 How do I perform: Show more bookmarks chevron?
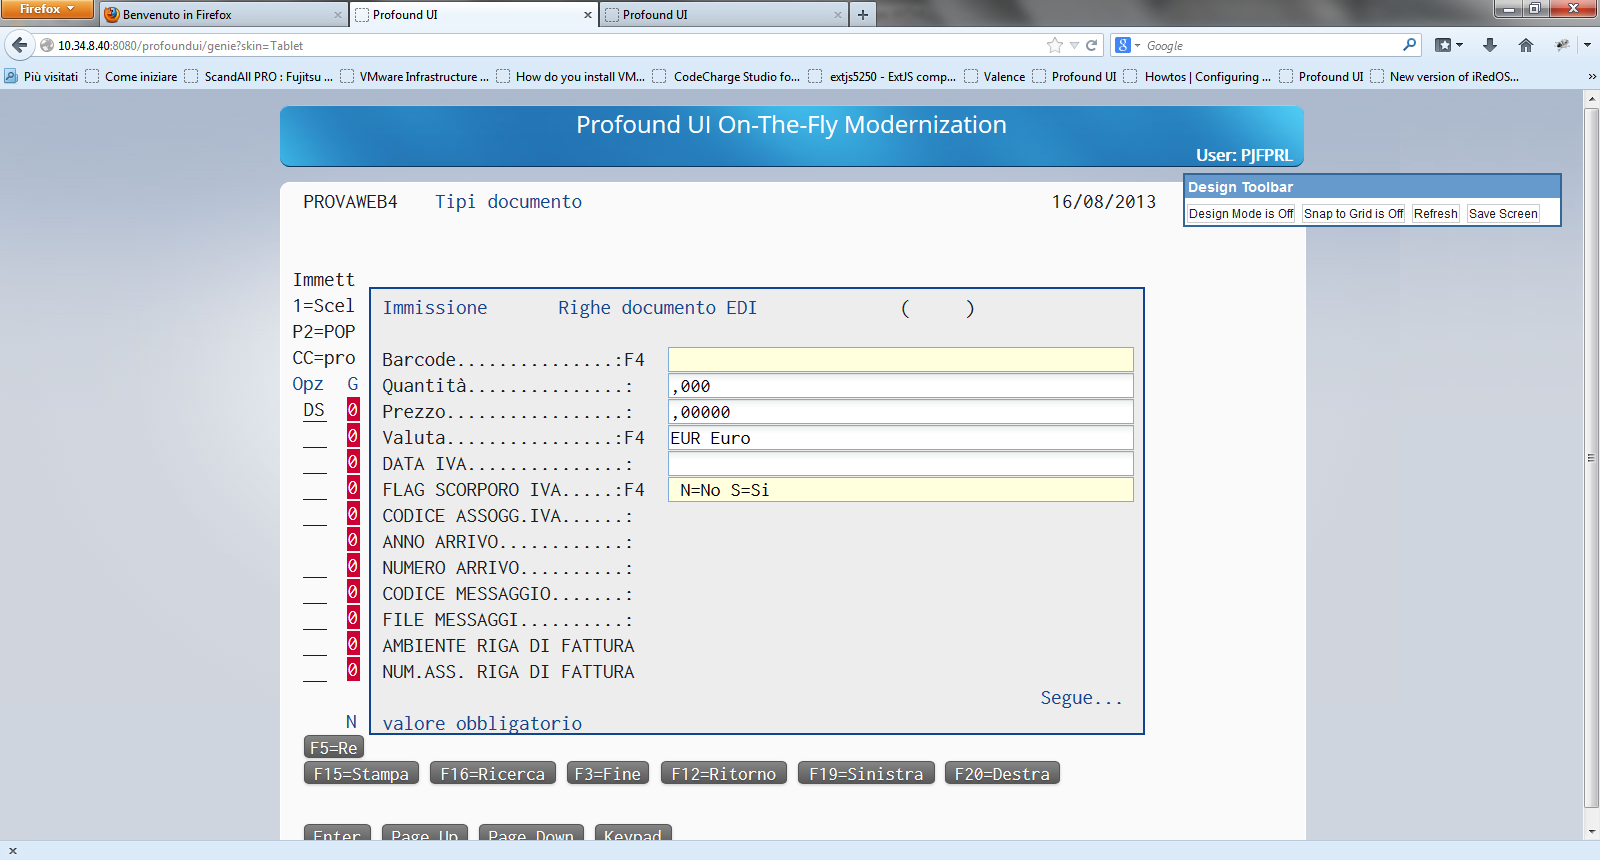click(x=1592, y=77)
